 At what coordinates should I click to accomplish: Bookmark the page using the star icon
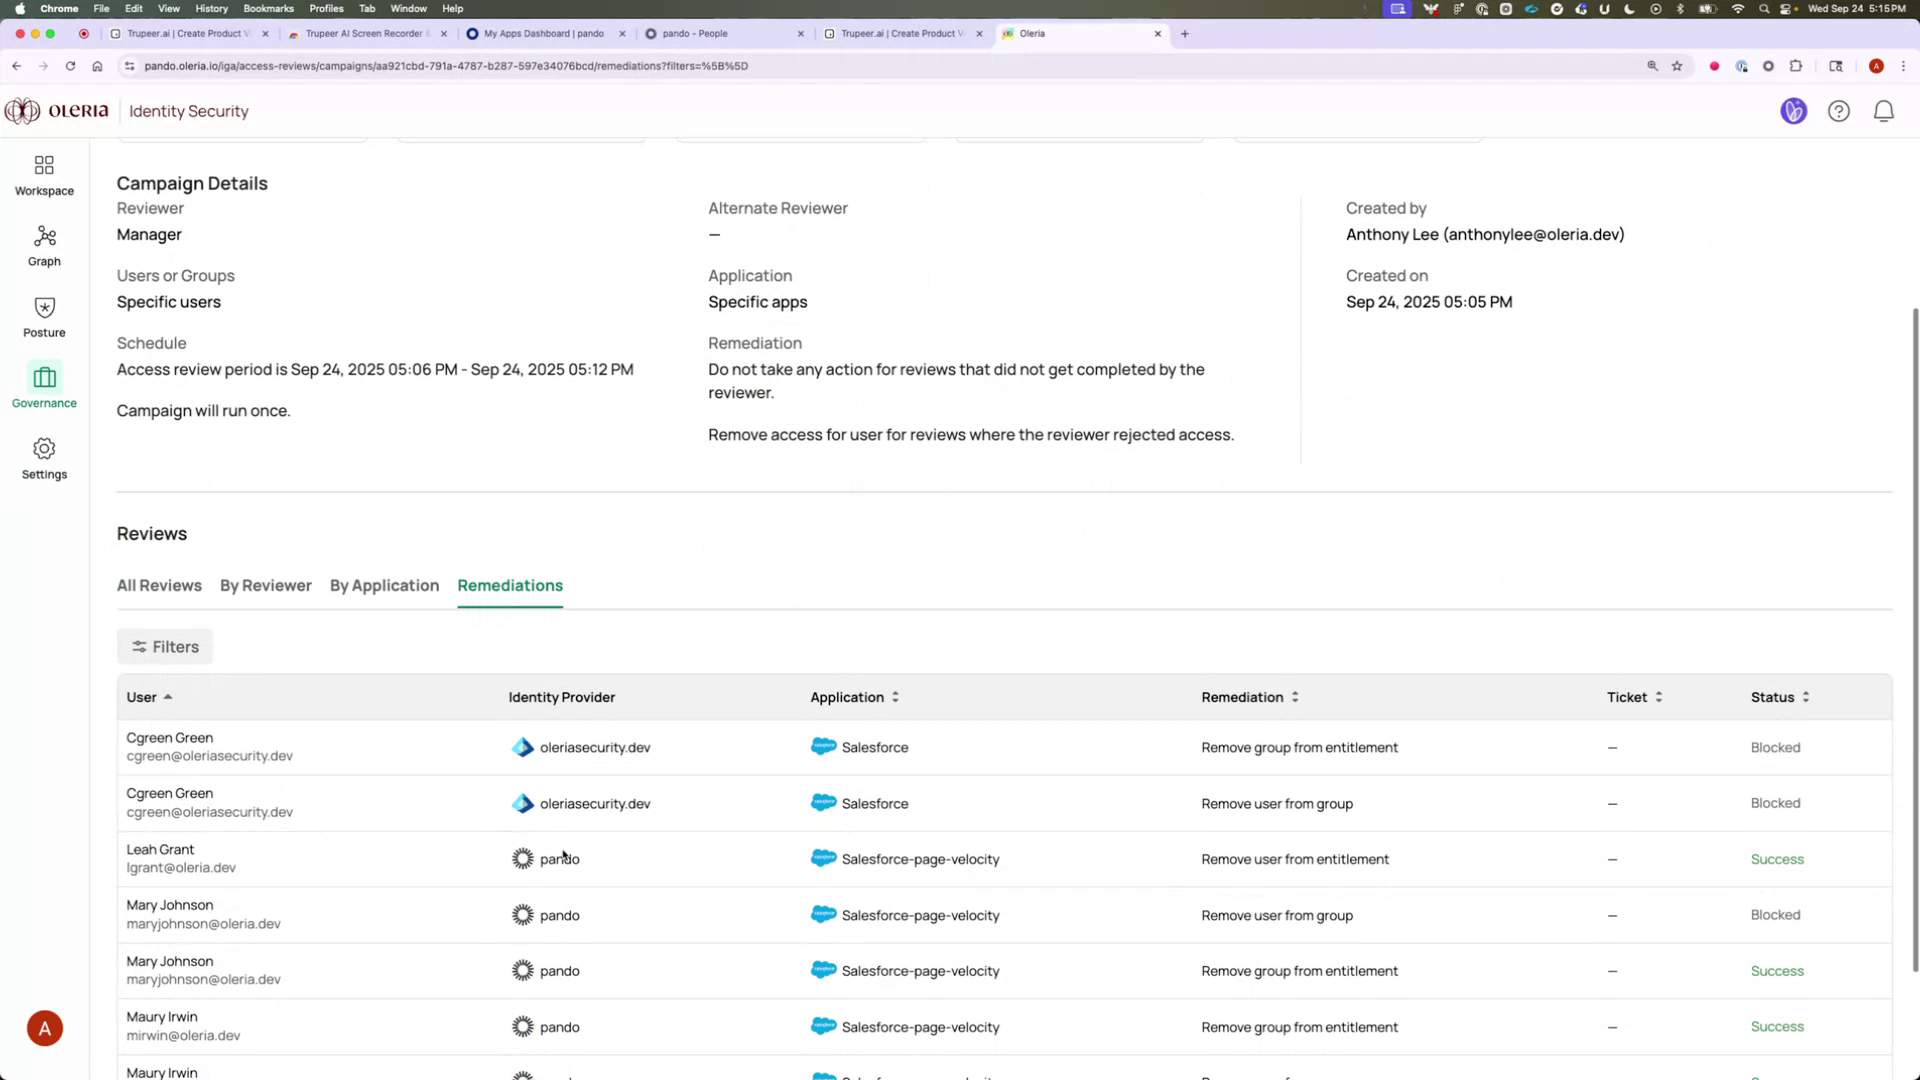click(x=1676, y=66)
